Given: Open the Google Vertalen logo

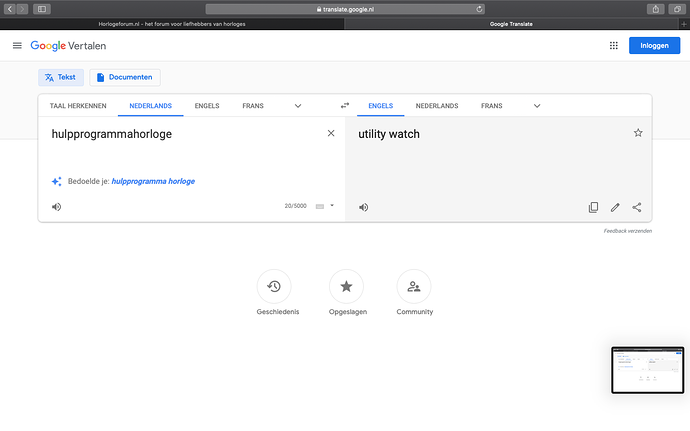Looking at the screenshot, I should (68, 45).
